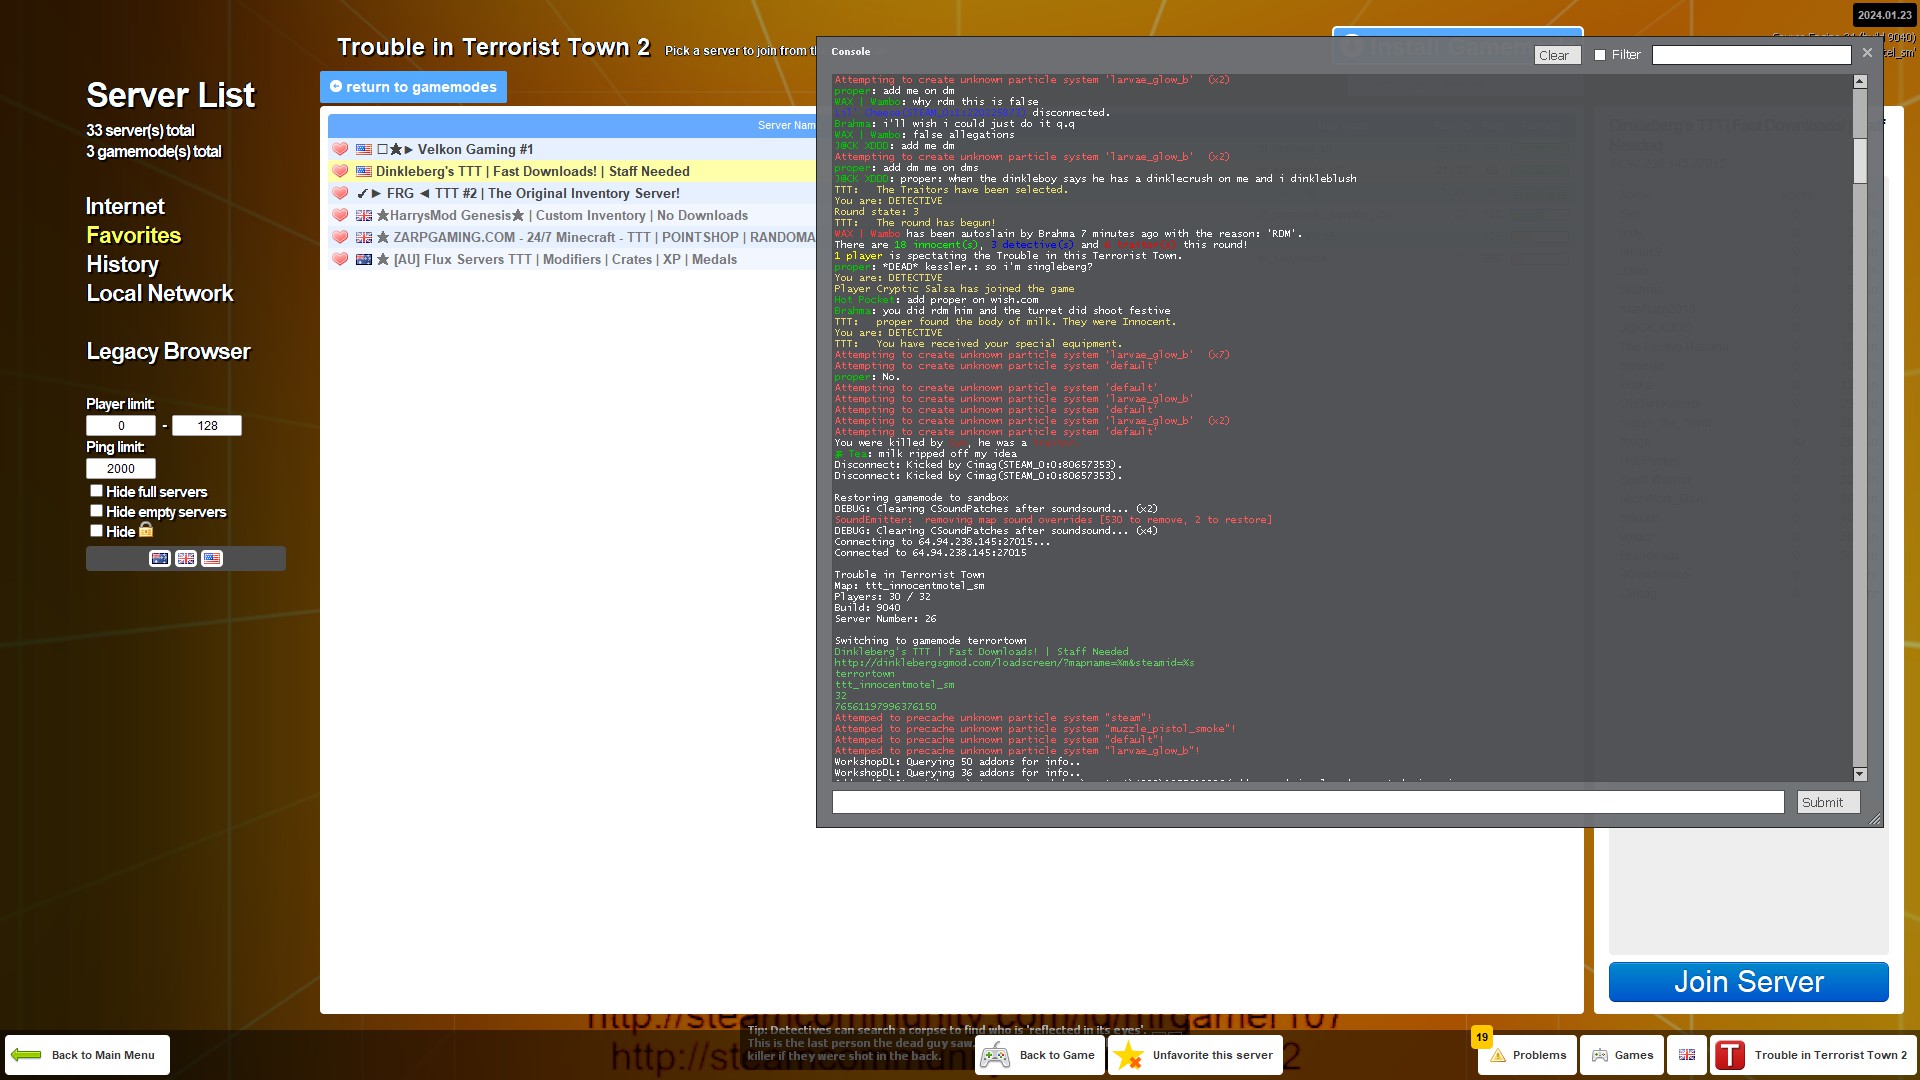Viewport: 1920px width, 1080px height.
Task: Open the History server tab
Action: pyautogui.click(x=122, y=264)
